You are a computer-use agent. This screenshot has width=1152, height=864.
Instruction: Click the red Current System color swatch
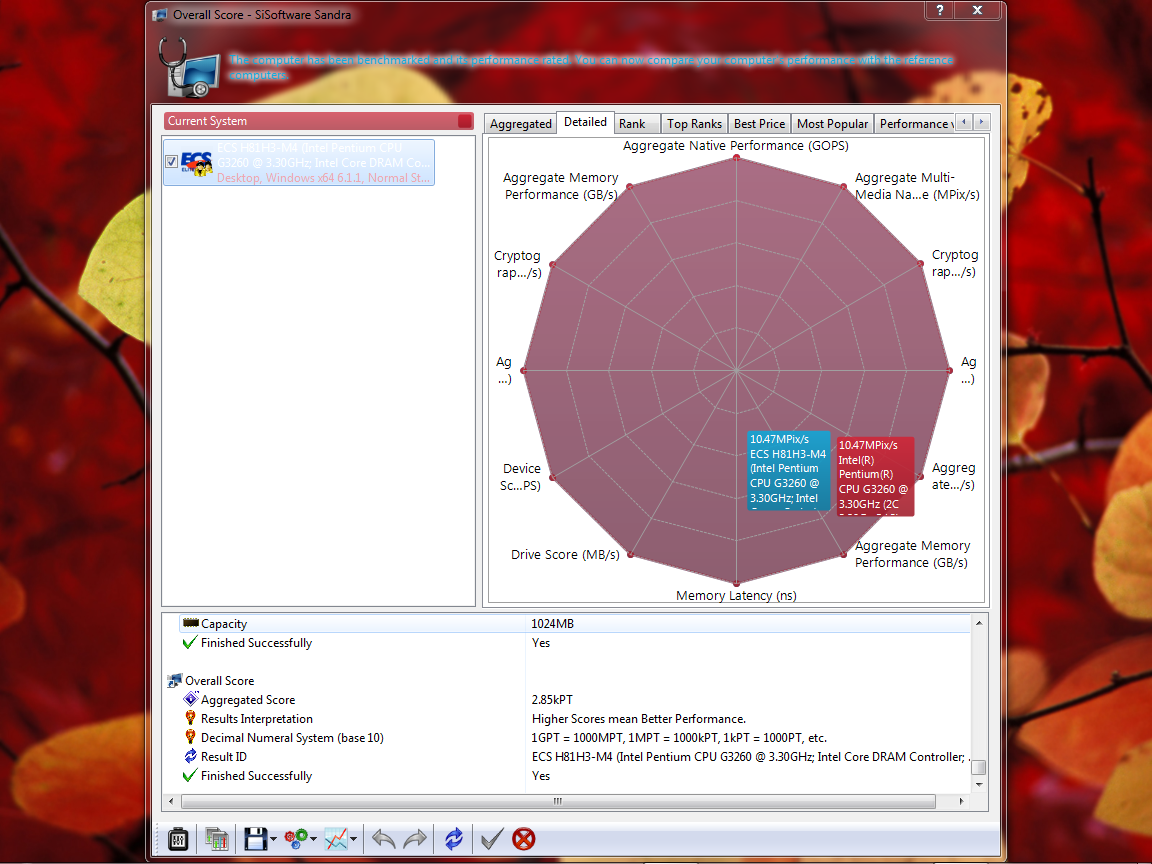point(465,120)
